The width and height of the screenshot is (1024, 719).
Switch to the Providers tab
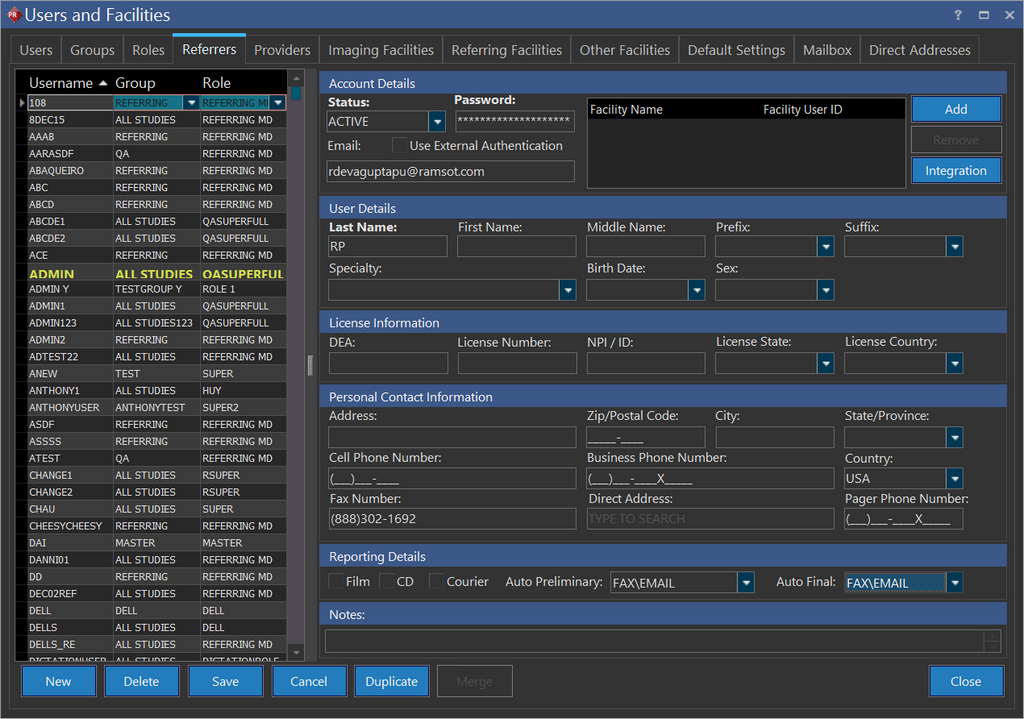click(282, 50)
